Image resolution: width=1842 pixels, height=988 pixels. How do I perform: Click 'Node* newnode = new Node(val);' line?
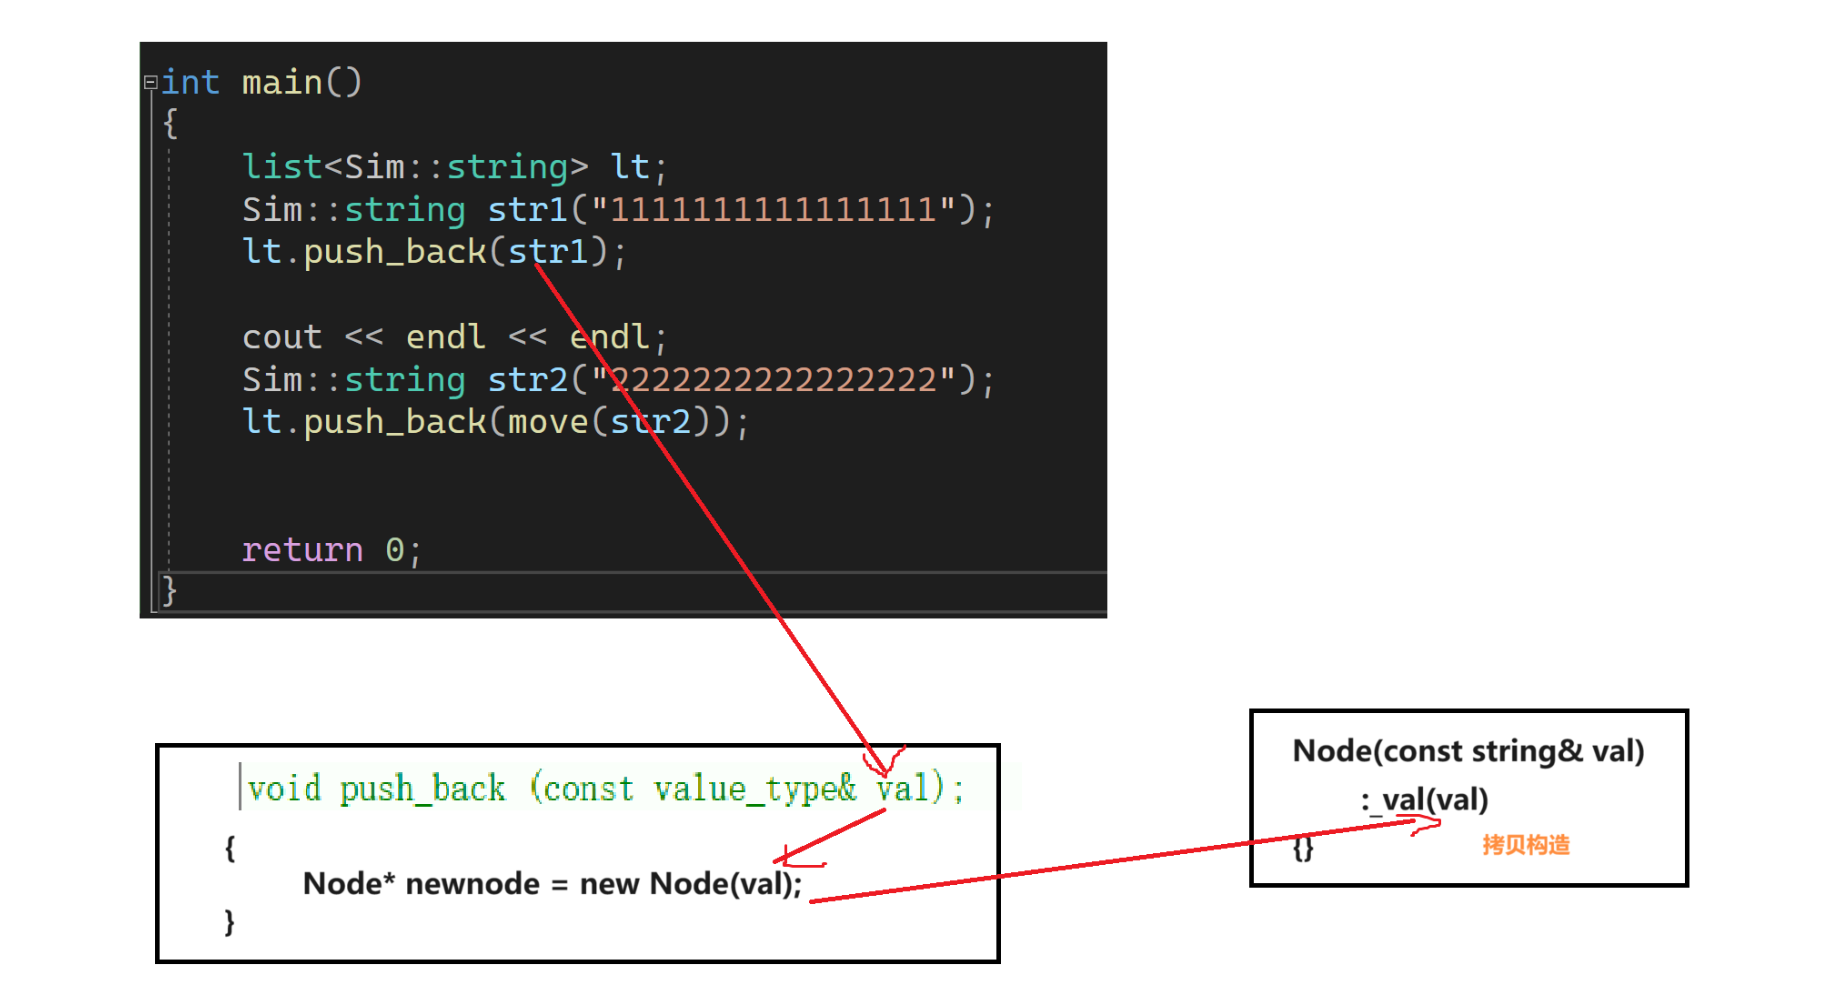click(x=552, y=884)
